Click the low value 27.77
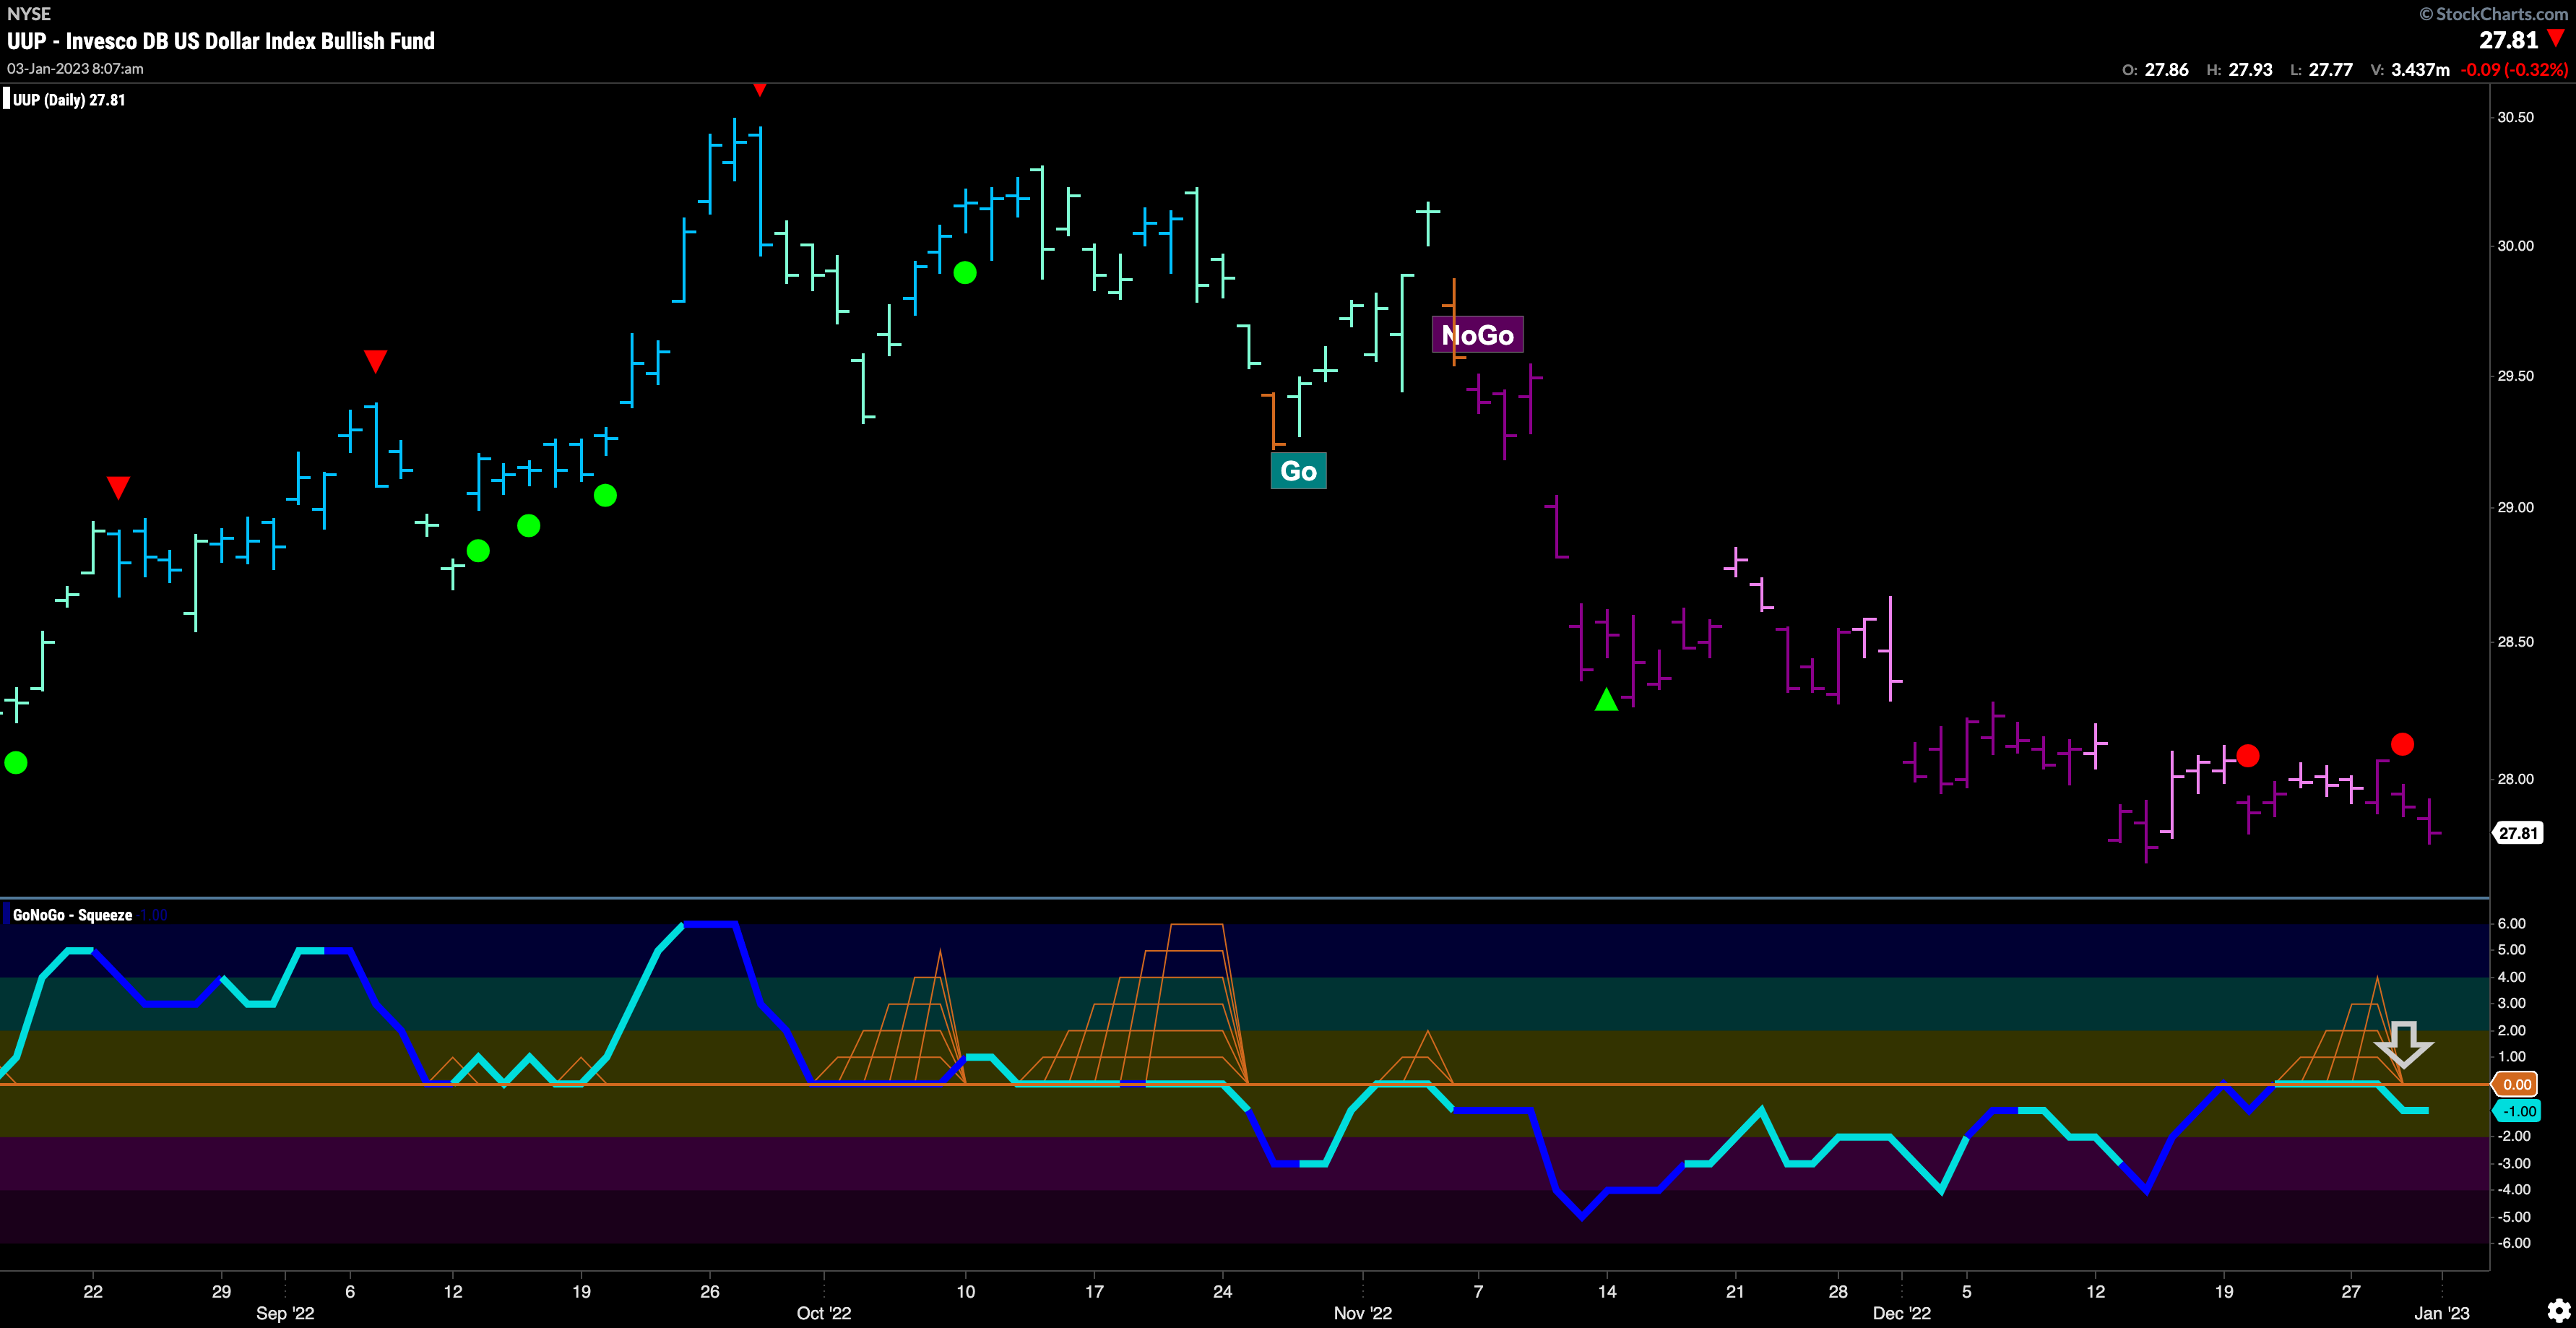2576x1328 pixels. coord(2330,70)
